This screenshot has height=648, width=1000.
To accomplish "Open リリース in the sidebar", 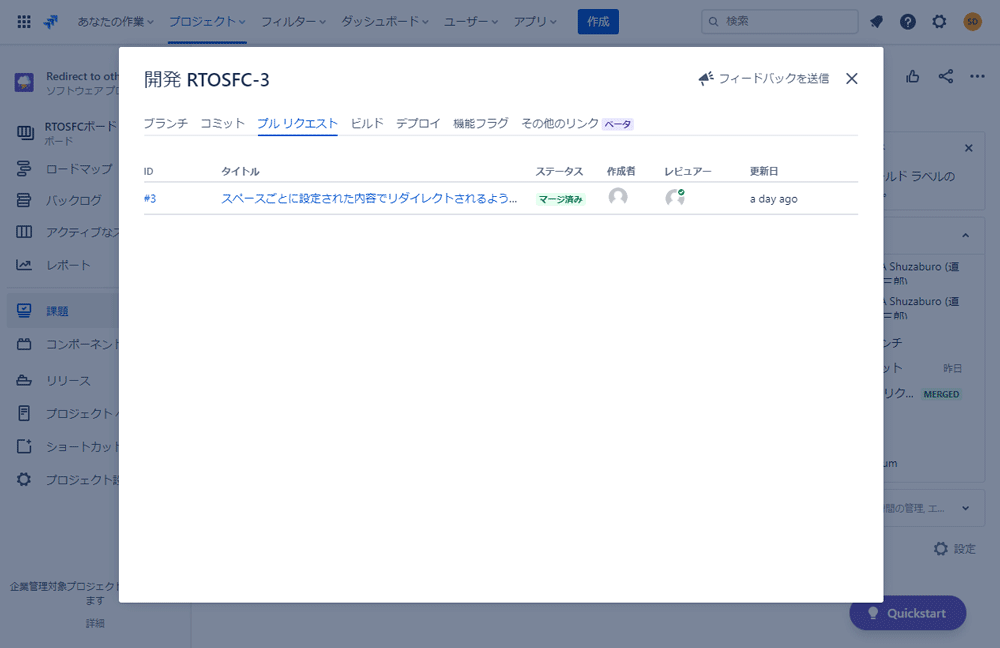I will tap(66, 381).
